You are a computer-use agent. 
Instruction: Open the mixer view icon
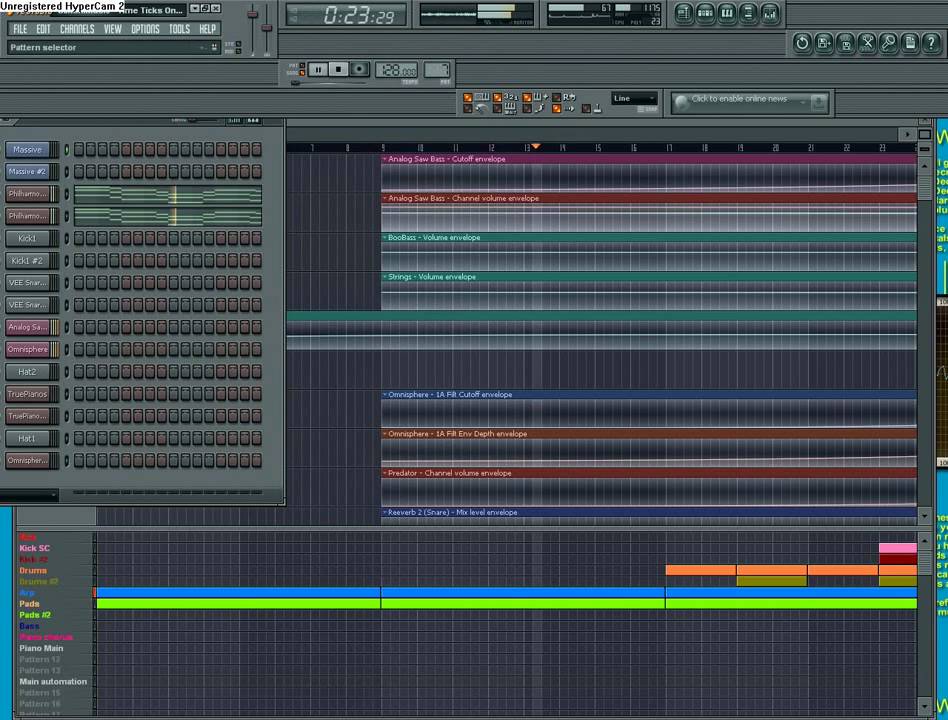(770, 13)
